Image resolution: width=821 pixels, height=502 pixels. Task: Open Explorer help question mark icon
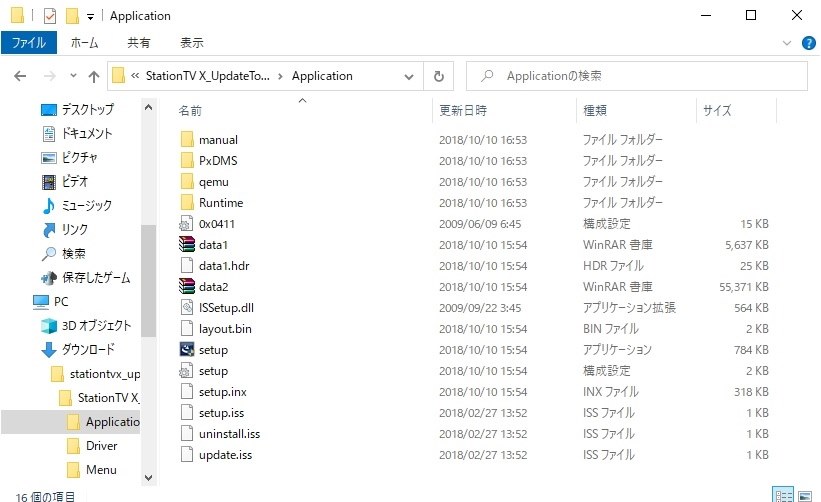coord(809,43)
